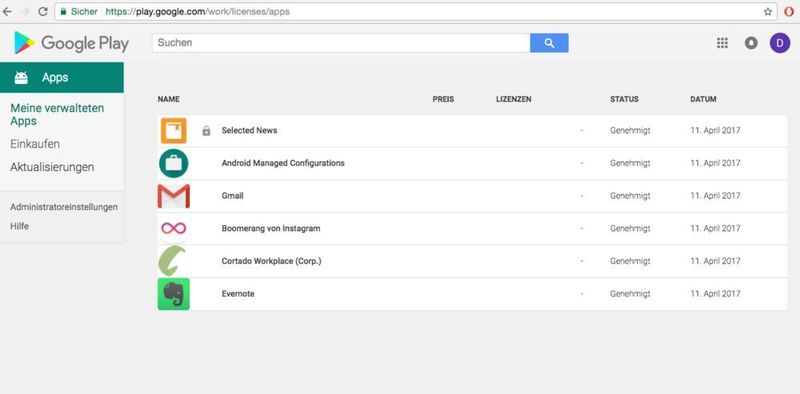The height and width of the screenshot is (394, 800).
Task: Click the Hilfe link
Action: (x=19, y=227)
